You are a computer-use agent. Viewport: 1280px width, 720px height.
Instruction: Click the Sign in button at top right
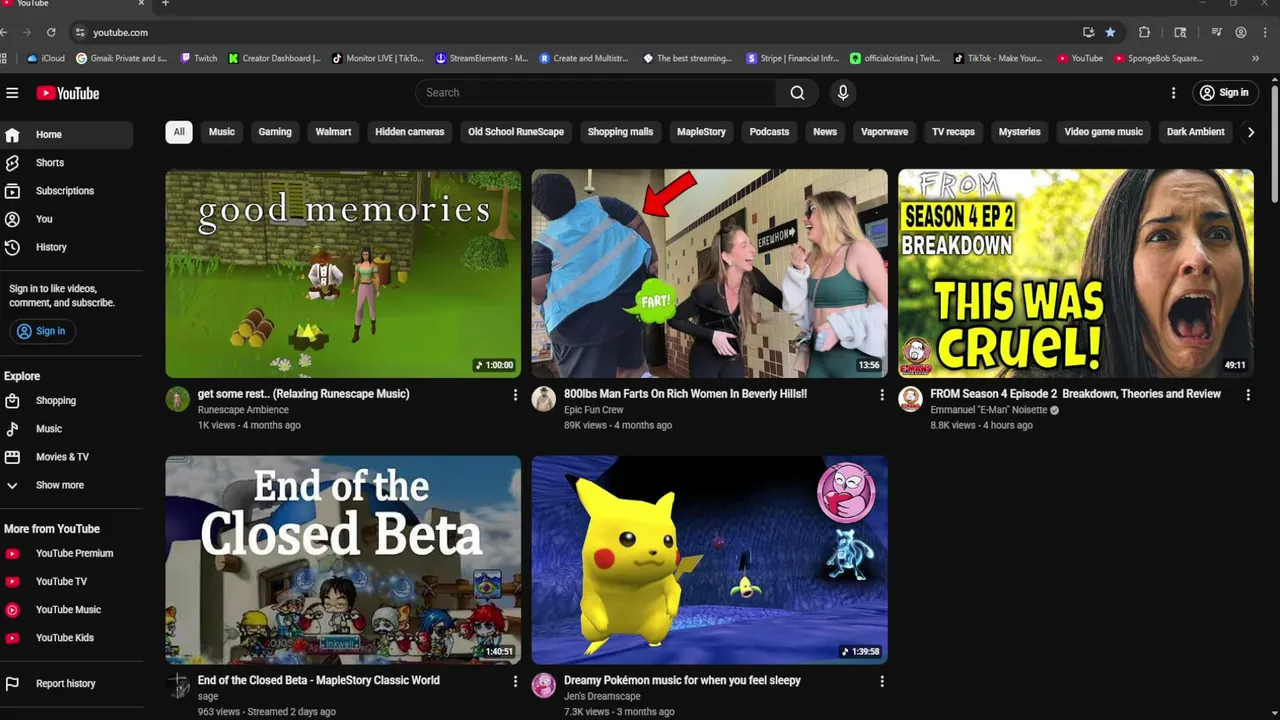pos(1224,93)
